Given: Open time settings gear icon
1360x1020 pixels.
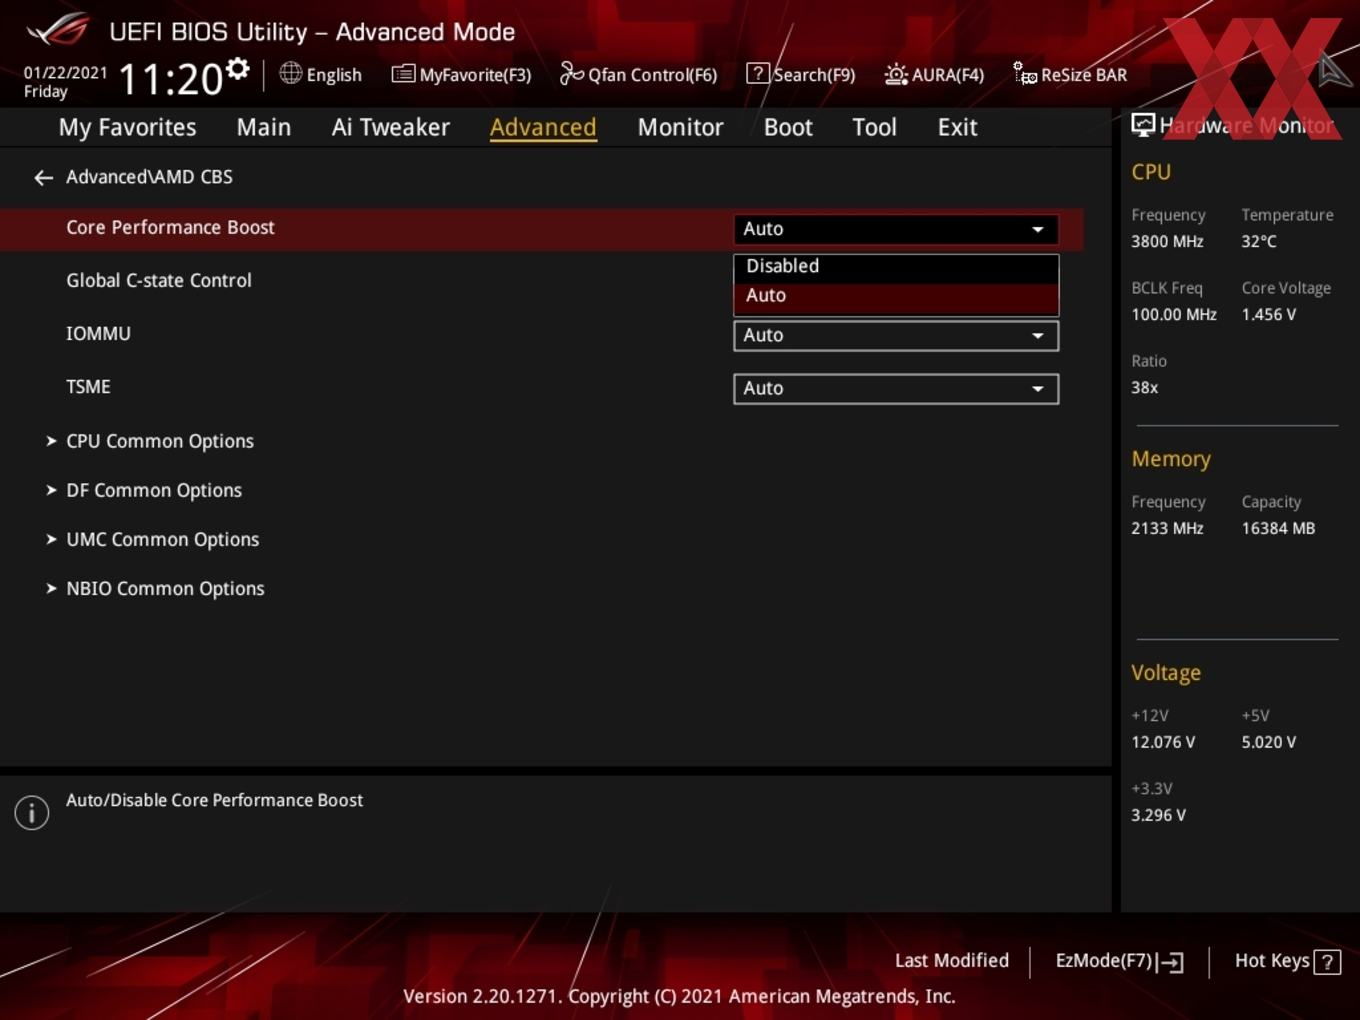Looking at the screenshot, I should (238, 69).
